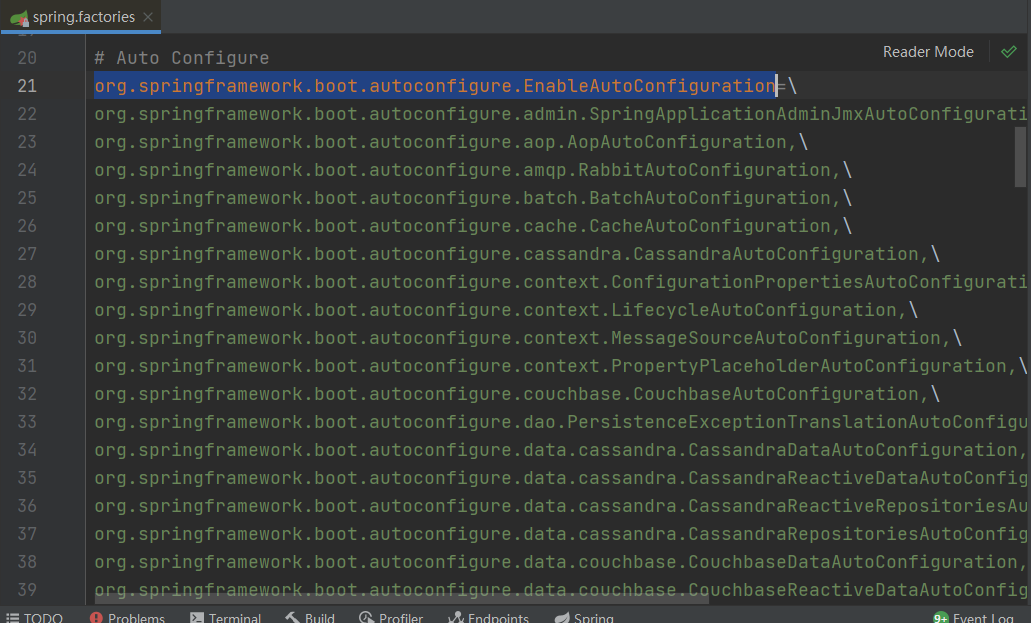Click the Event Log notification badge
1031x623 pixels.
pyautogui.click(x=940, y=617)
